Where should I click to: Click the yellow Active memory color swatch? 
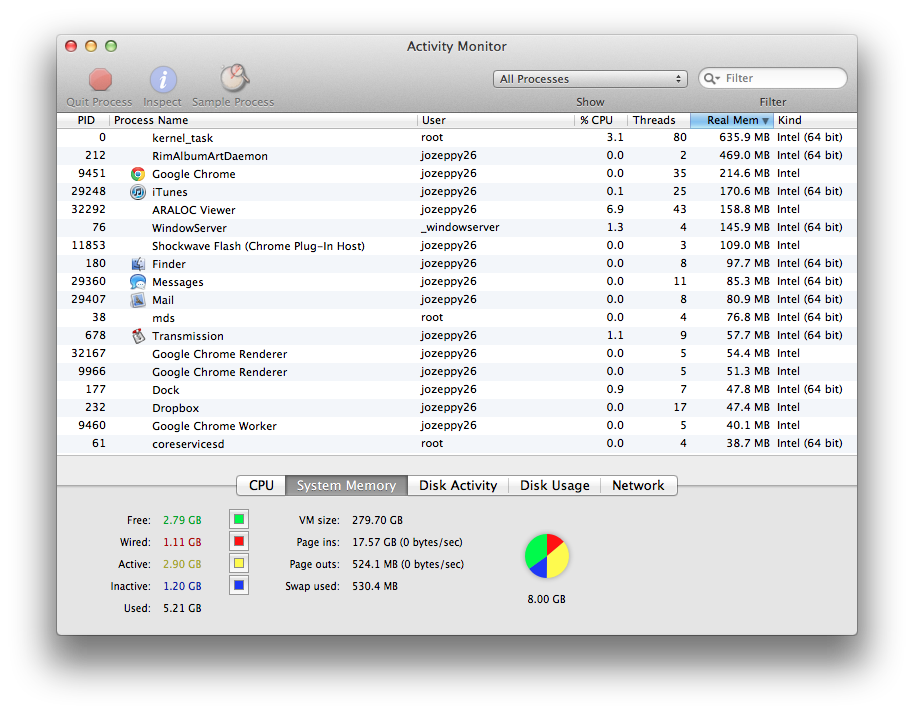click(x=239, y=564)
